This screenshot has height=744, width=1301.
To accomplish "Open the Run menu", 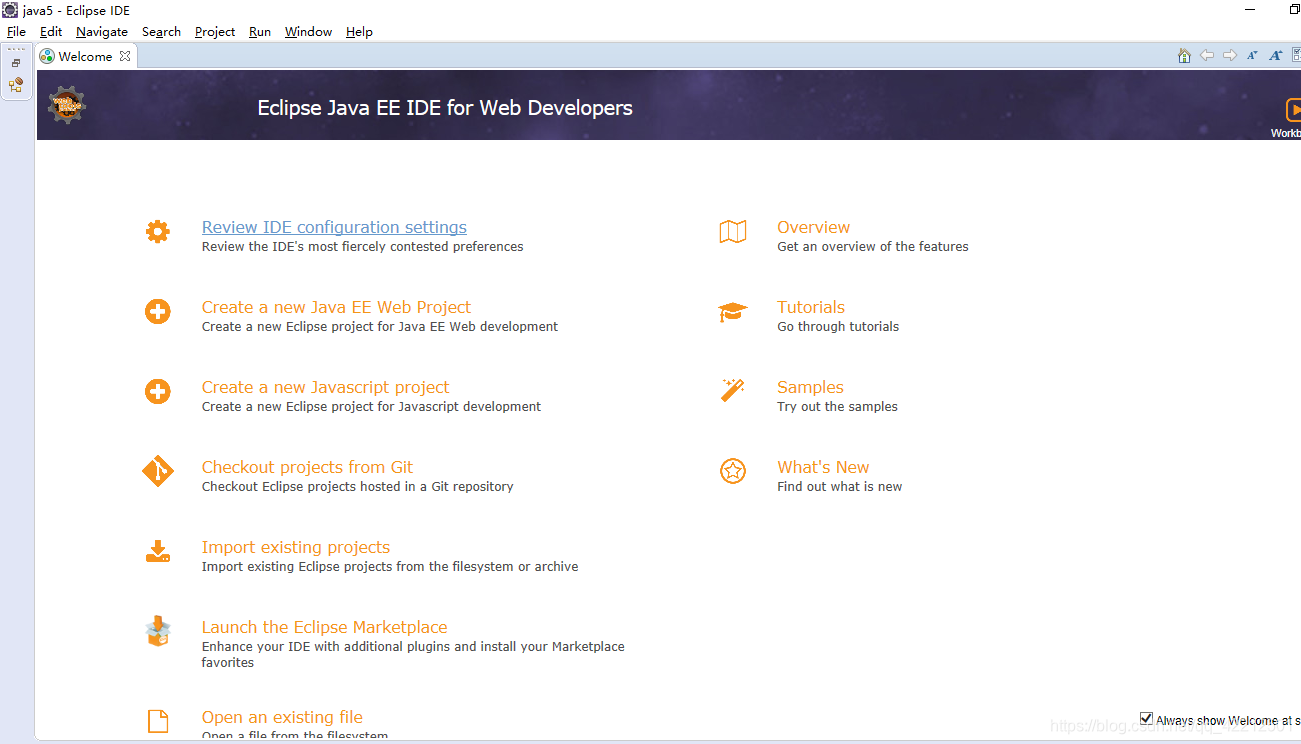I will pos(260,32).
